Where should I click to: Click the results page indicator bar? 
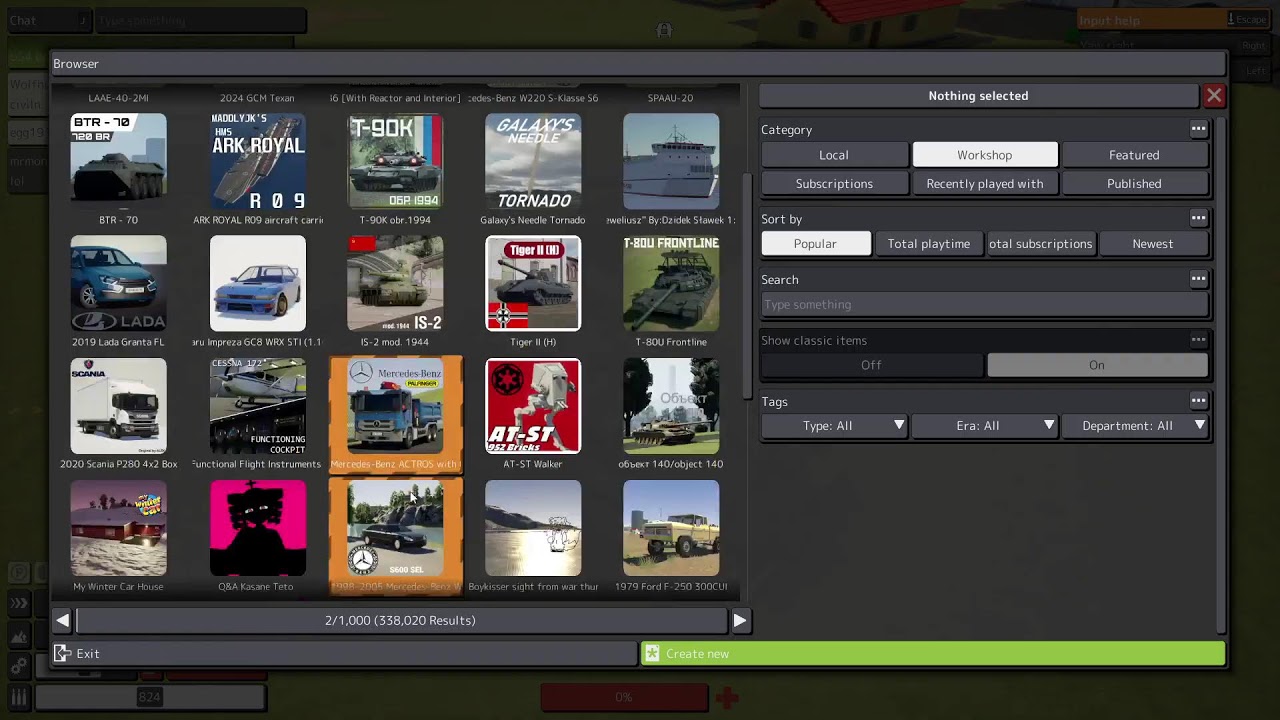click(x=401, y=621)
